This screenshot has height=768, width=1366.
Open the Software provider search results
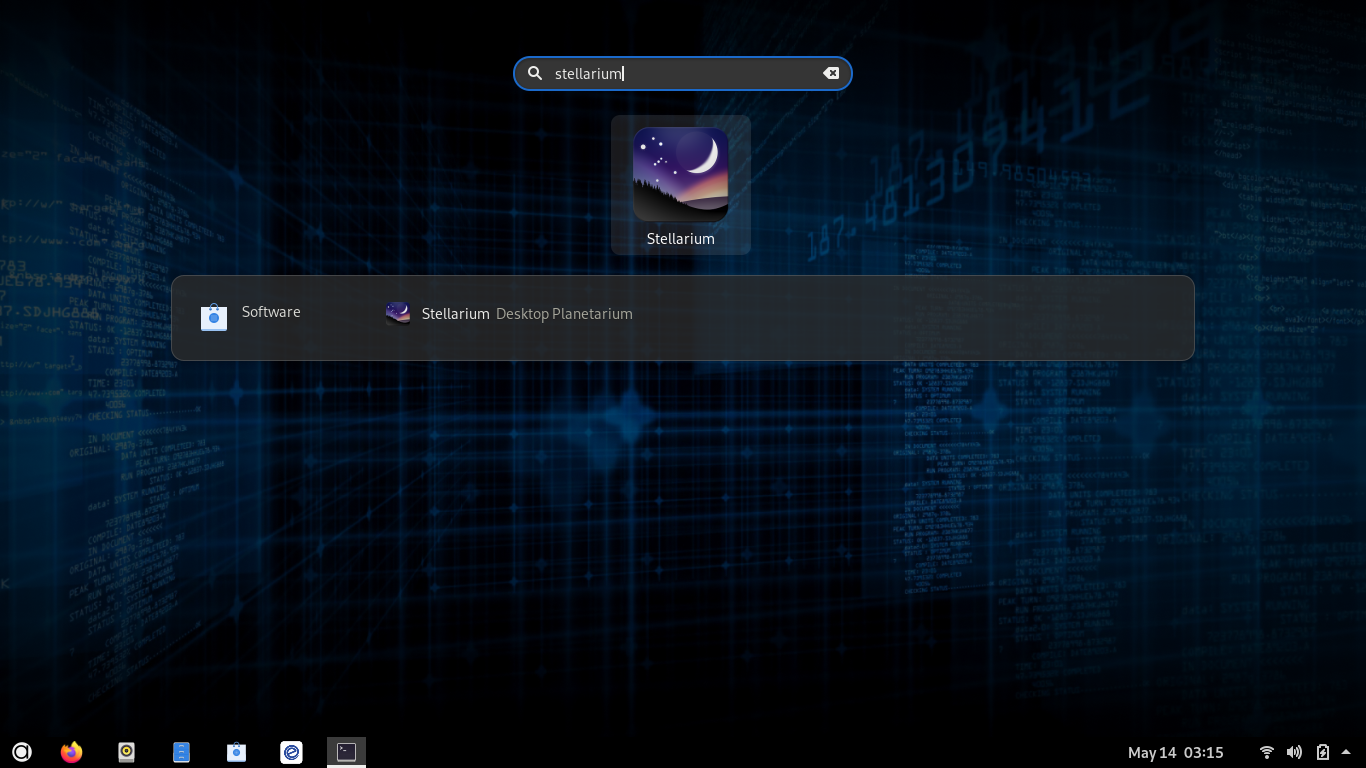[x=251, y=317]
